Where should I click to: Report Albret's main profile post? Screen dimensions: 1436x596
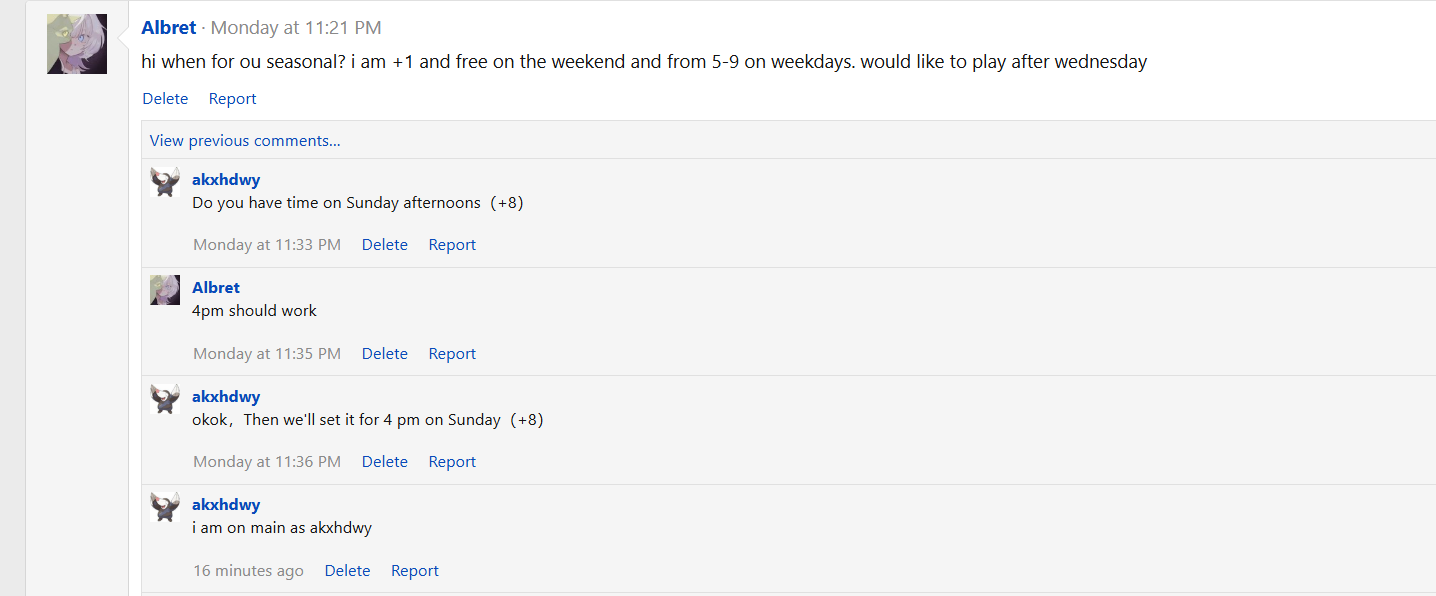pyautogui.click(x=232, y=99)
